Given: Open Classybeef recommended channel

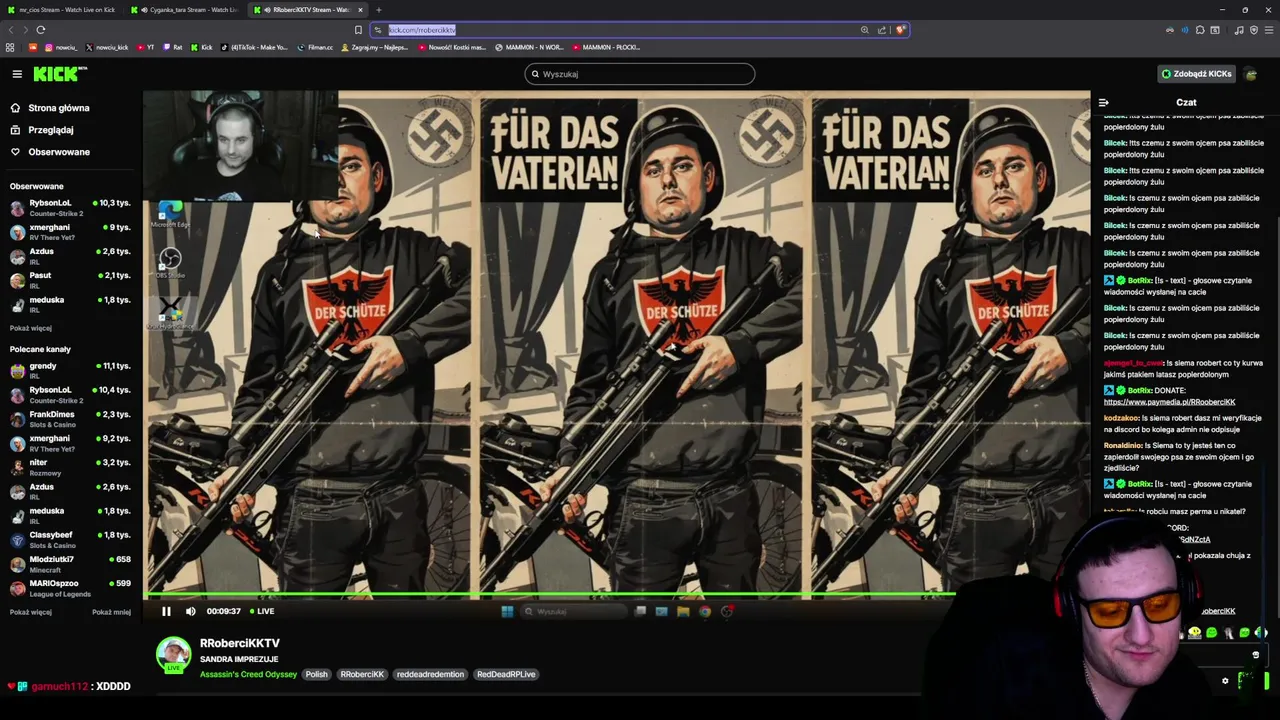Looking at the screenshot, I should coord(70,540).
